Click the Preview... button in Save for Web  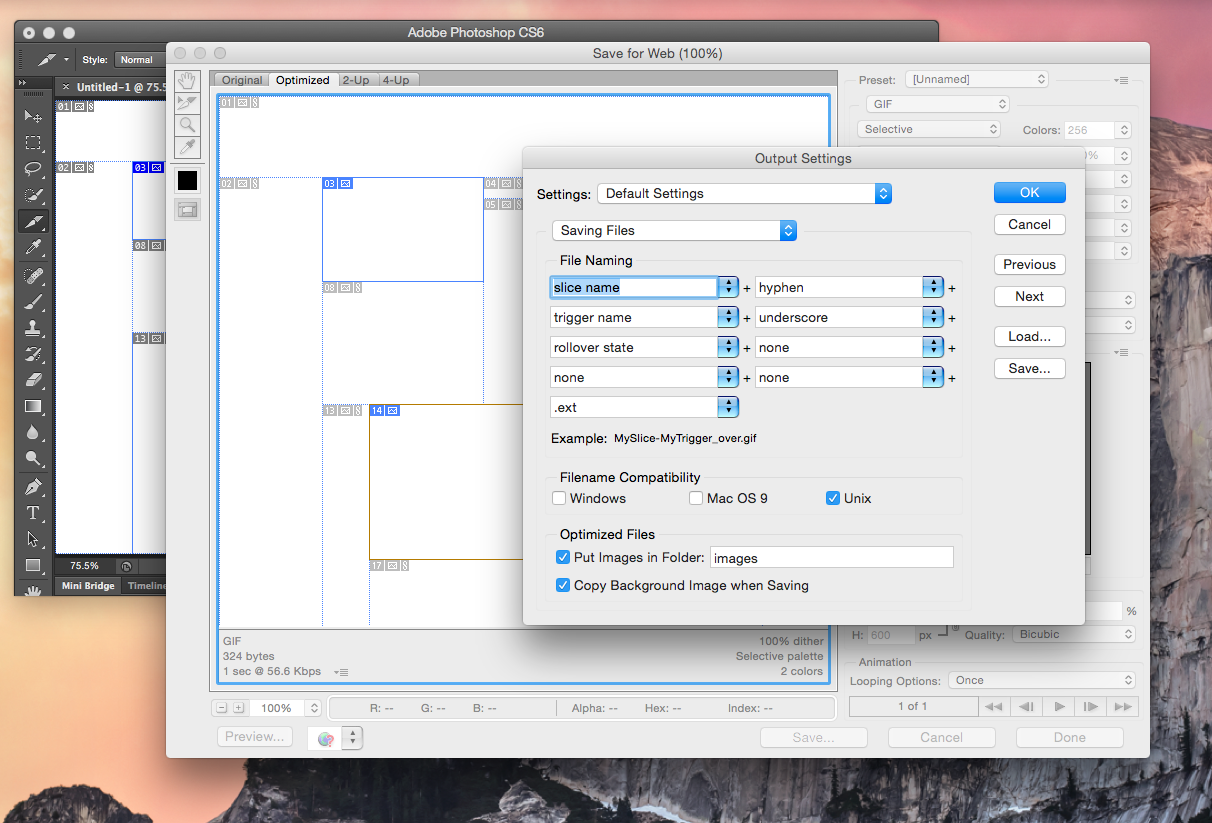tap(255, 737)
